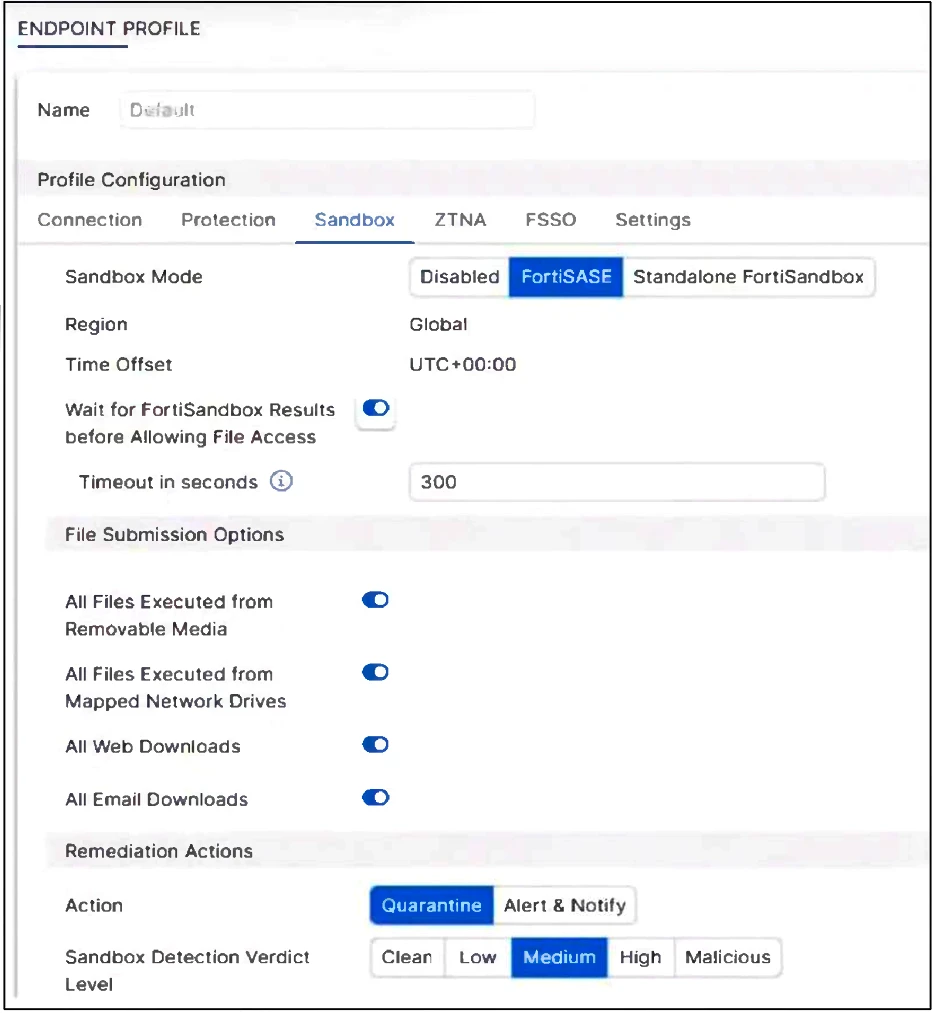
Task: Go to the ZTNA tab
Action: coord(460,220)
